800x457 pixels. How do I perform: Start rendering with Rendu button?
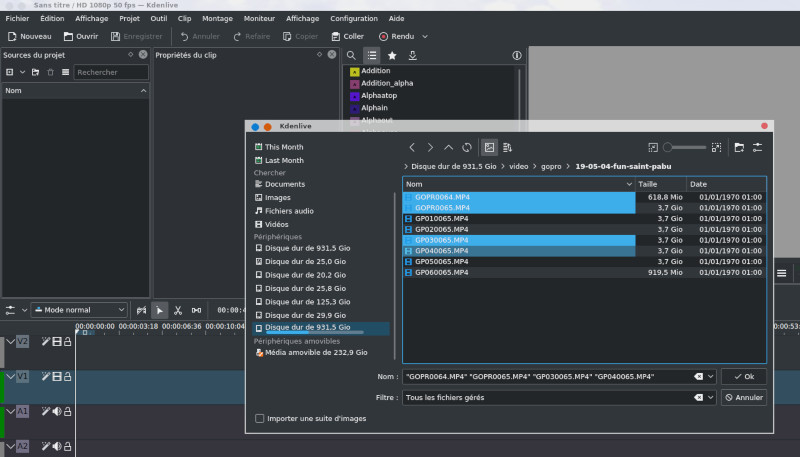click(396, 36)
